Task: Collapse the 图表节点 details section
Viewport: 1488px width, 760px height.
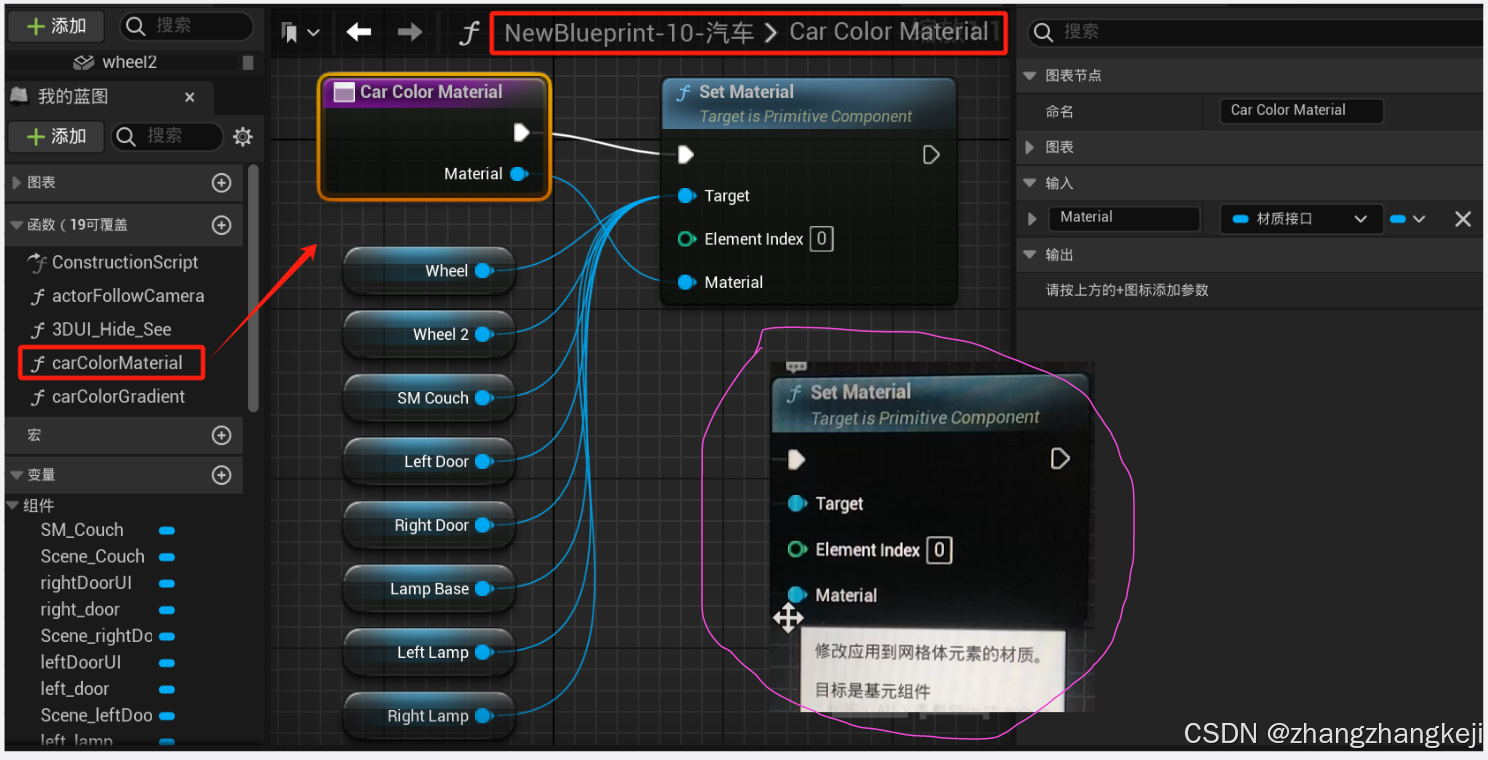Action: click(1030, 75)
